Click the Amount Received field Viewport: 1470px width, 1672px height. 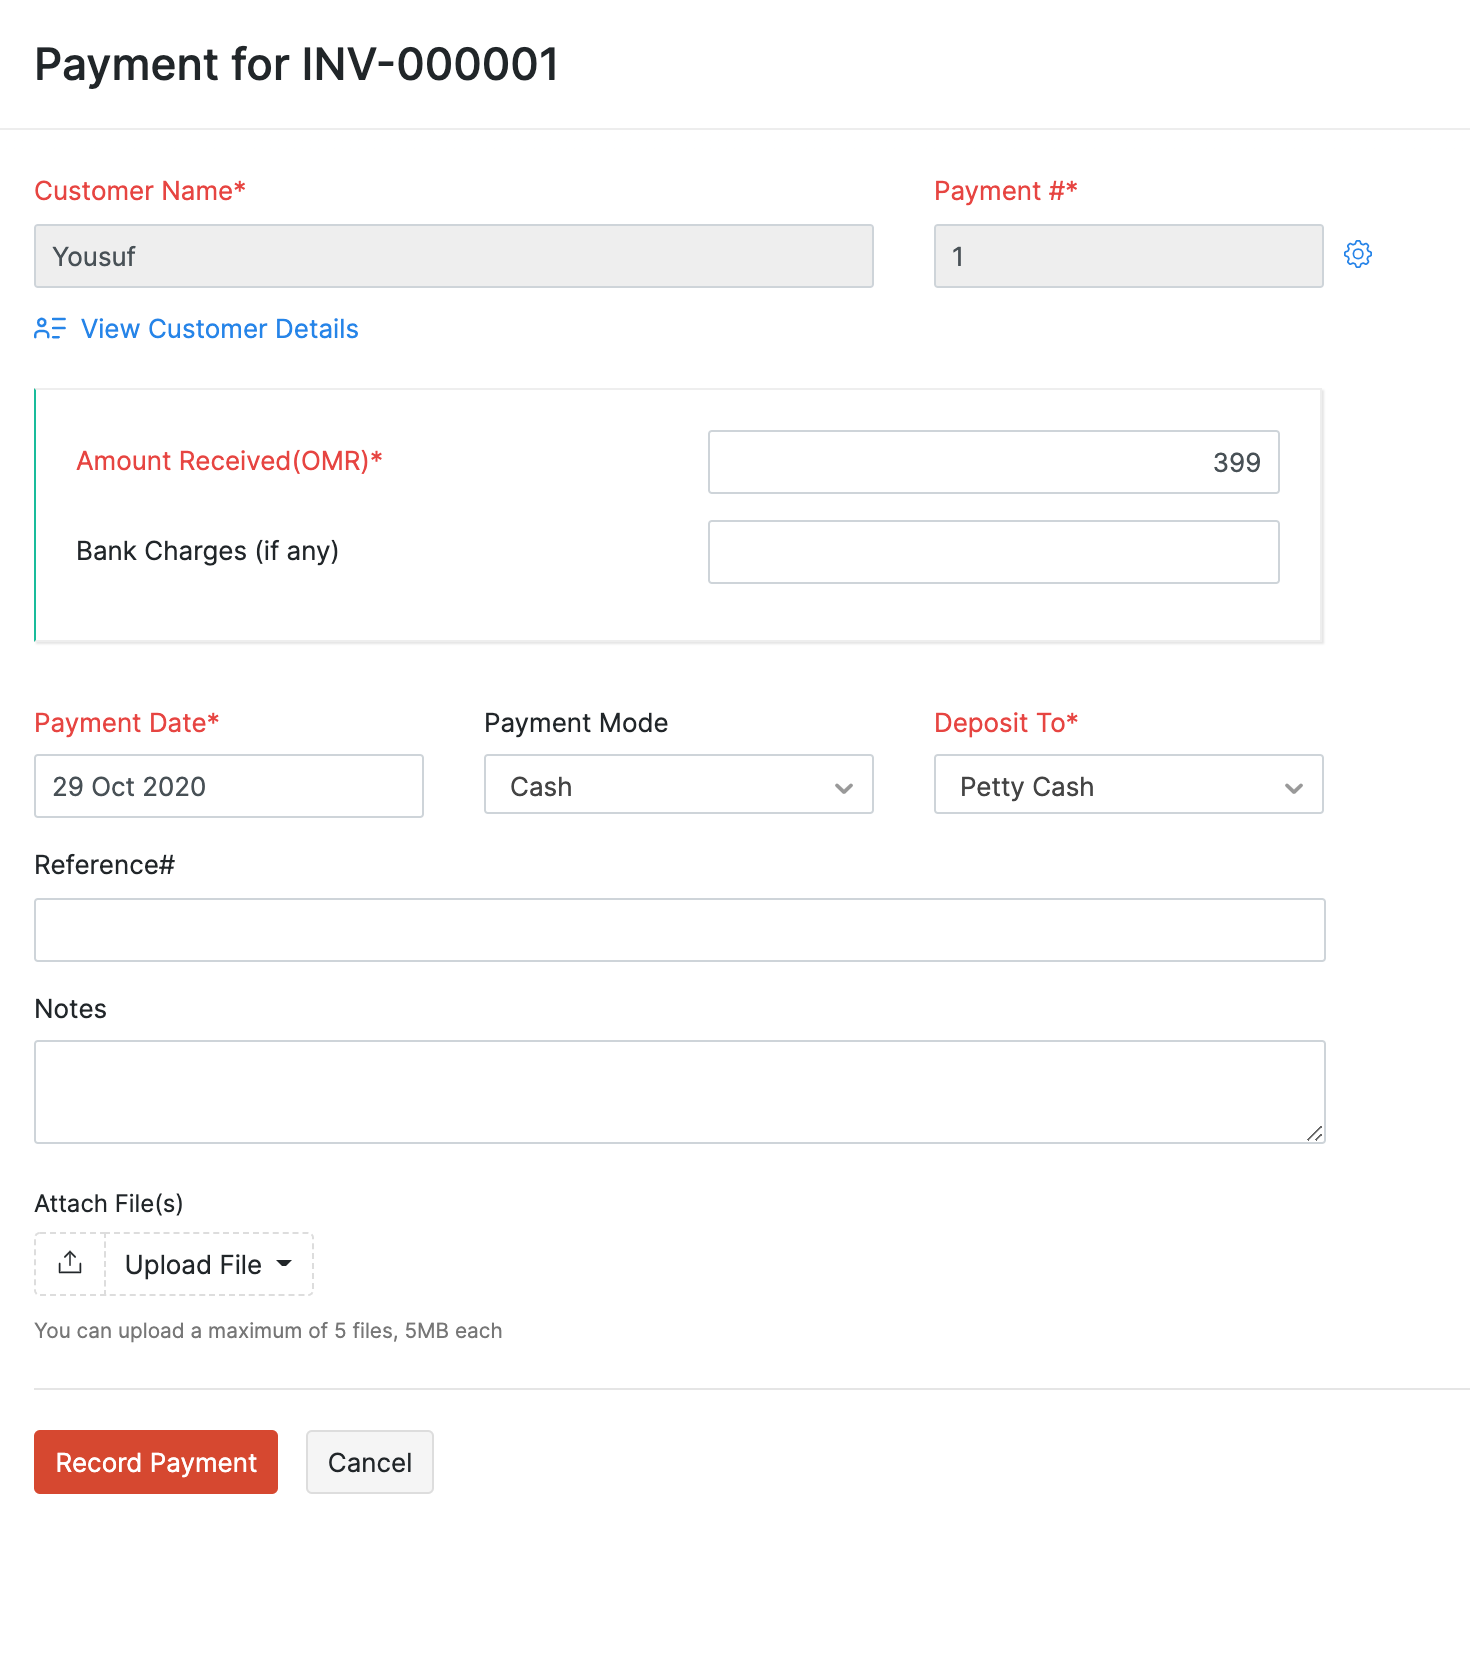pyautogui.click(x=993, y=462)
